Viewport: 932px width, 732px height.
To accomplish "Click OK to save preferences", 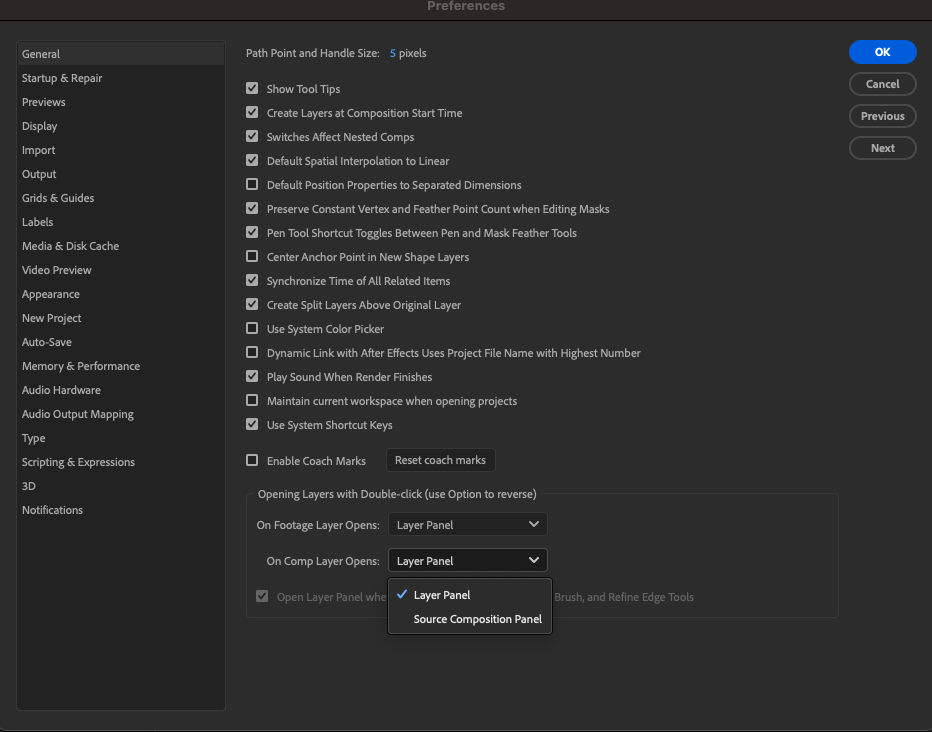I will click(x=881, y=51).
